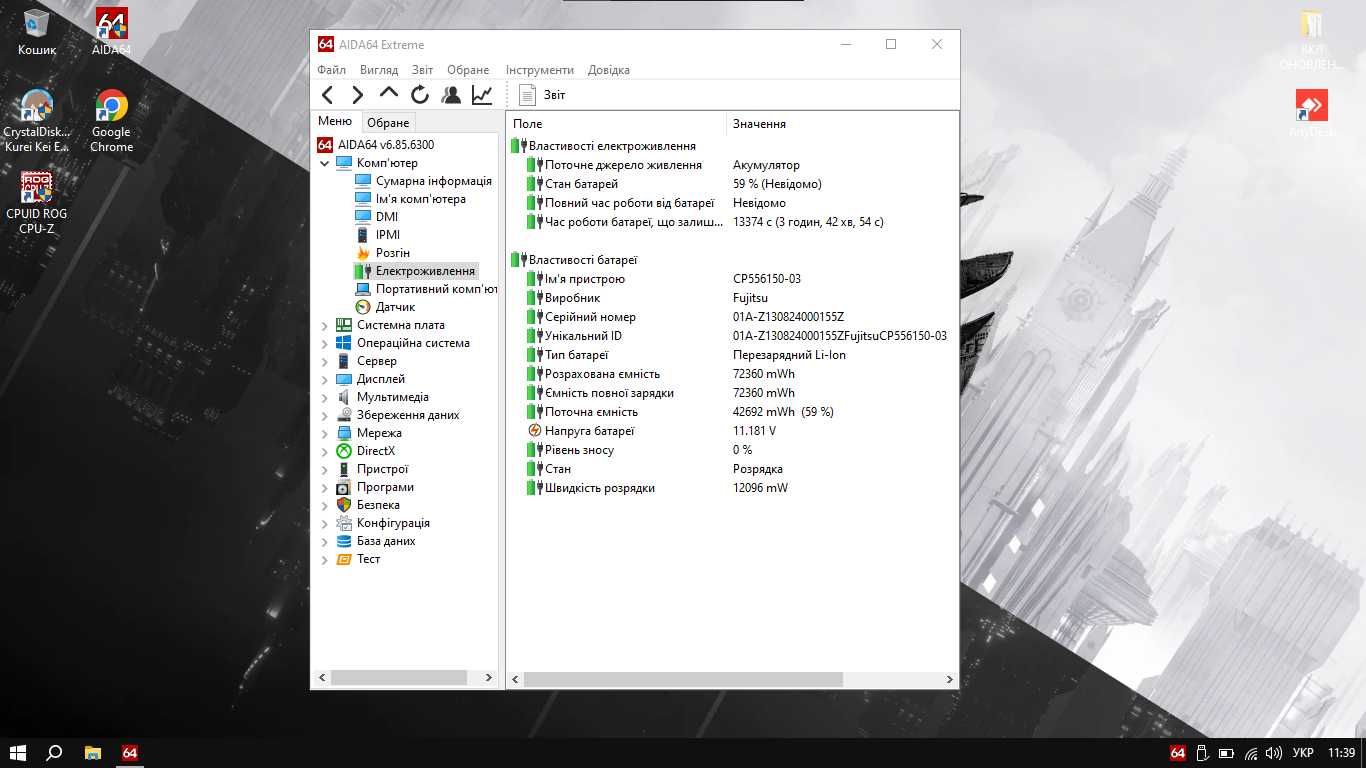
Task: Expand the Збереження даних node
Action: (x=324, y=415)
